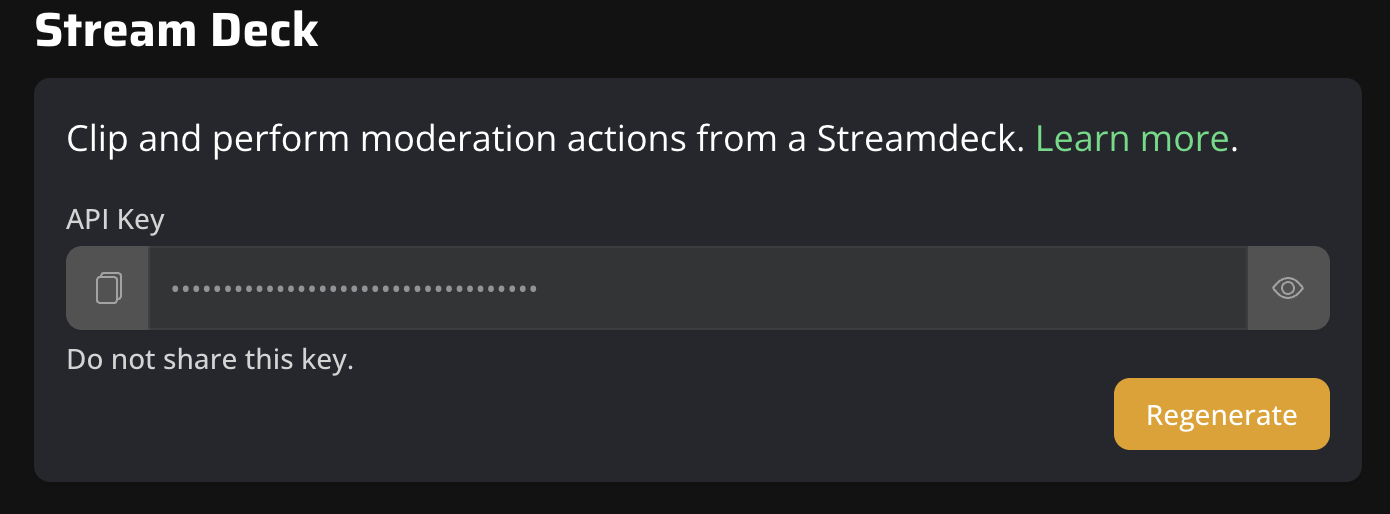Toggle API key visibility on
1390x514 pixels.
(1288, 288)
